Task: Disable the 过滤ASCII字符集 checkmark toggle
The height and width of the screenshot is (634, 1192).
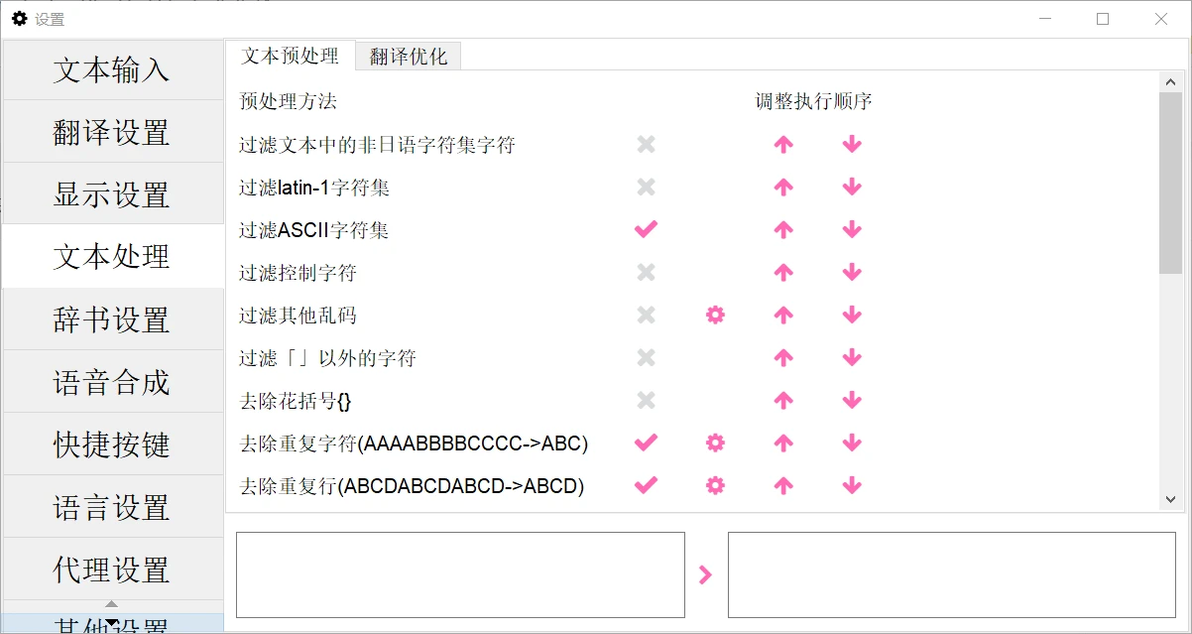Action: point(646,230)
